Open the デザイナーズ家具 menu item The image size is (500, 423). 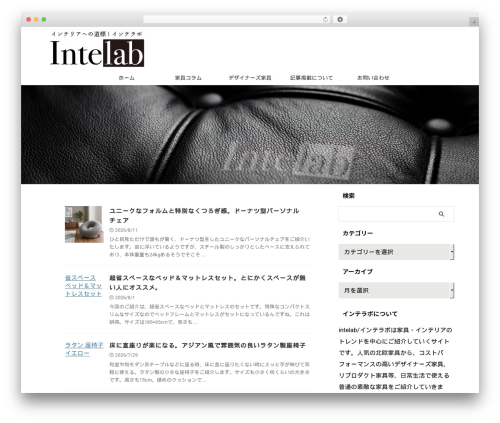click(x=250, y=78)
